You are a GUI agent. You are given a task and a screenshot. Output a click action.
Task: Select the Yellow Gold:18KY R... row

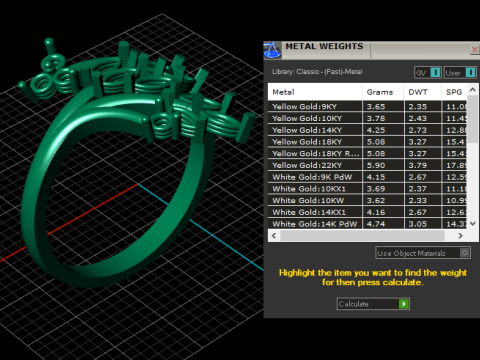click(x=367, y=153)
